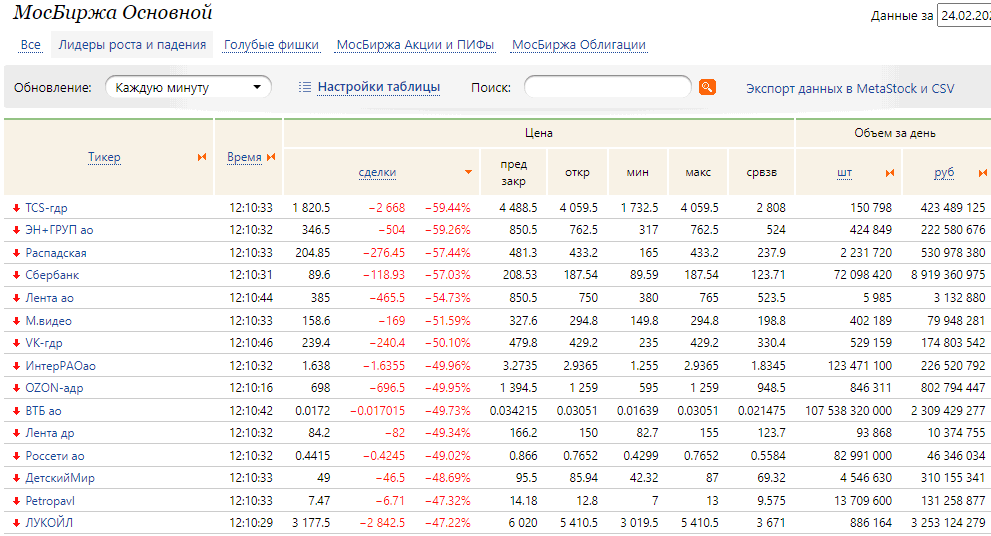Click red down arrow beside ЛУКОЙЛ
The image size is (991, 536).
click(x=16, y=523)
